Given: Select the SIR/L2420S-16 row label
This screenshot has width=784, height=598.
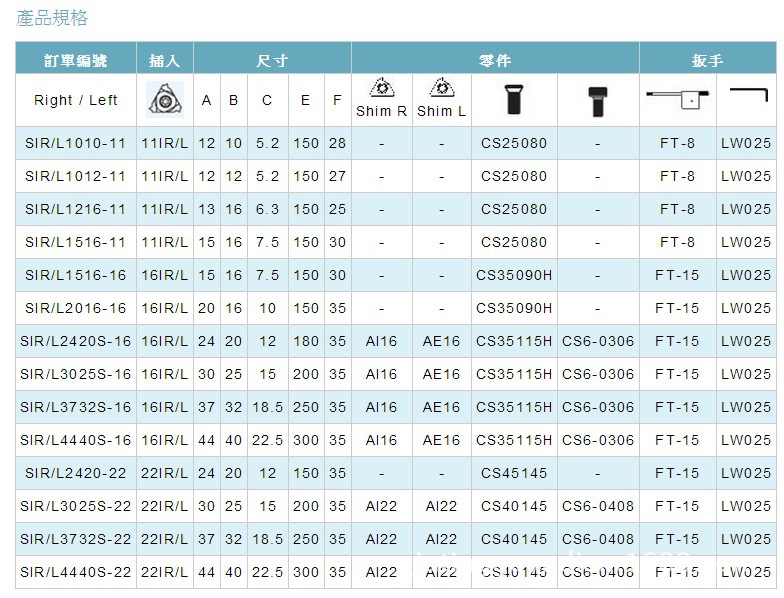Looking at the screenshot, I should point(75,341).
